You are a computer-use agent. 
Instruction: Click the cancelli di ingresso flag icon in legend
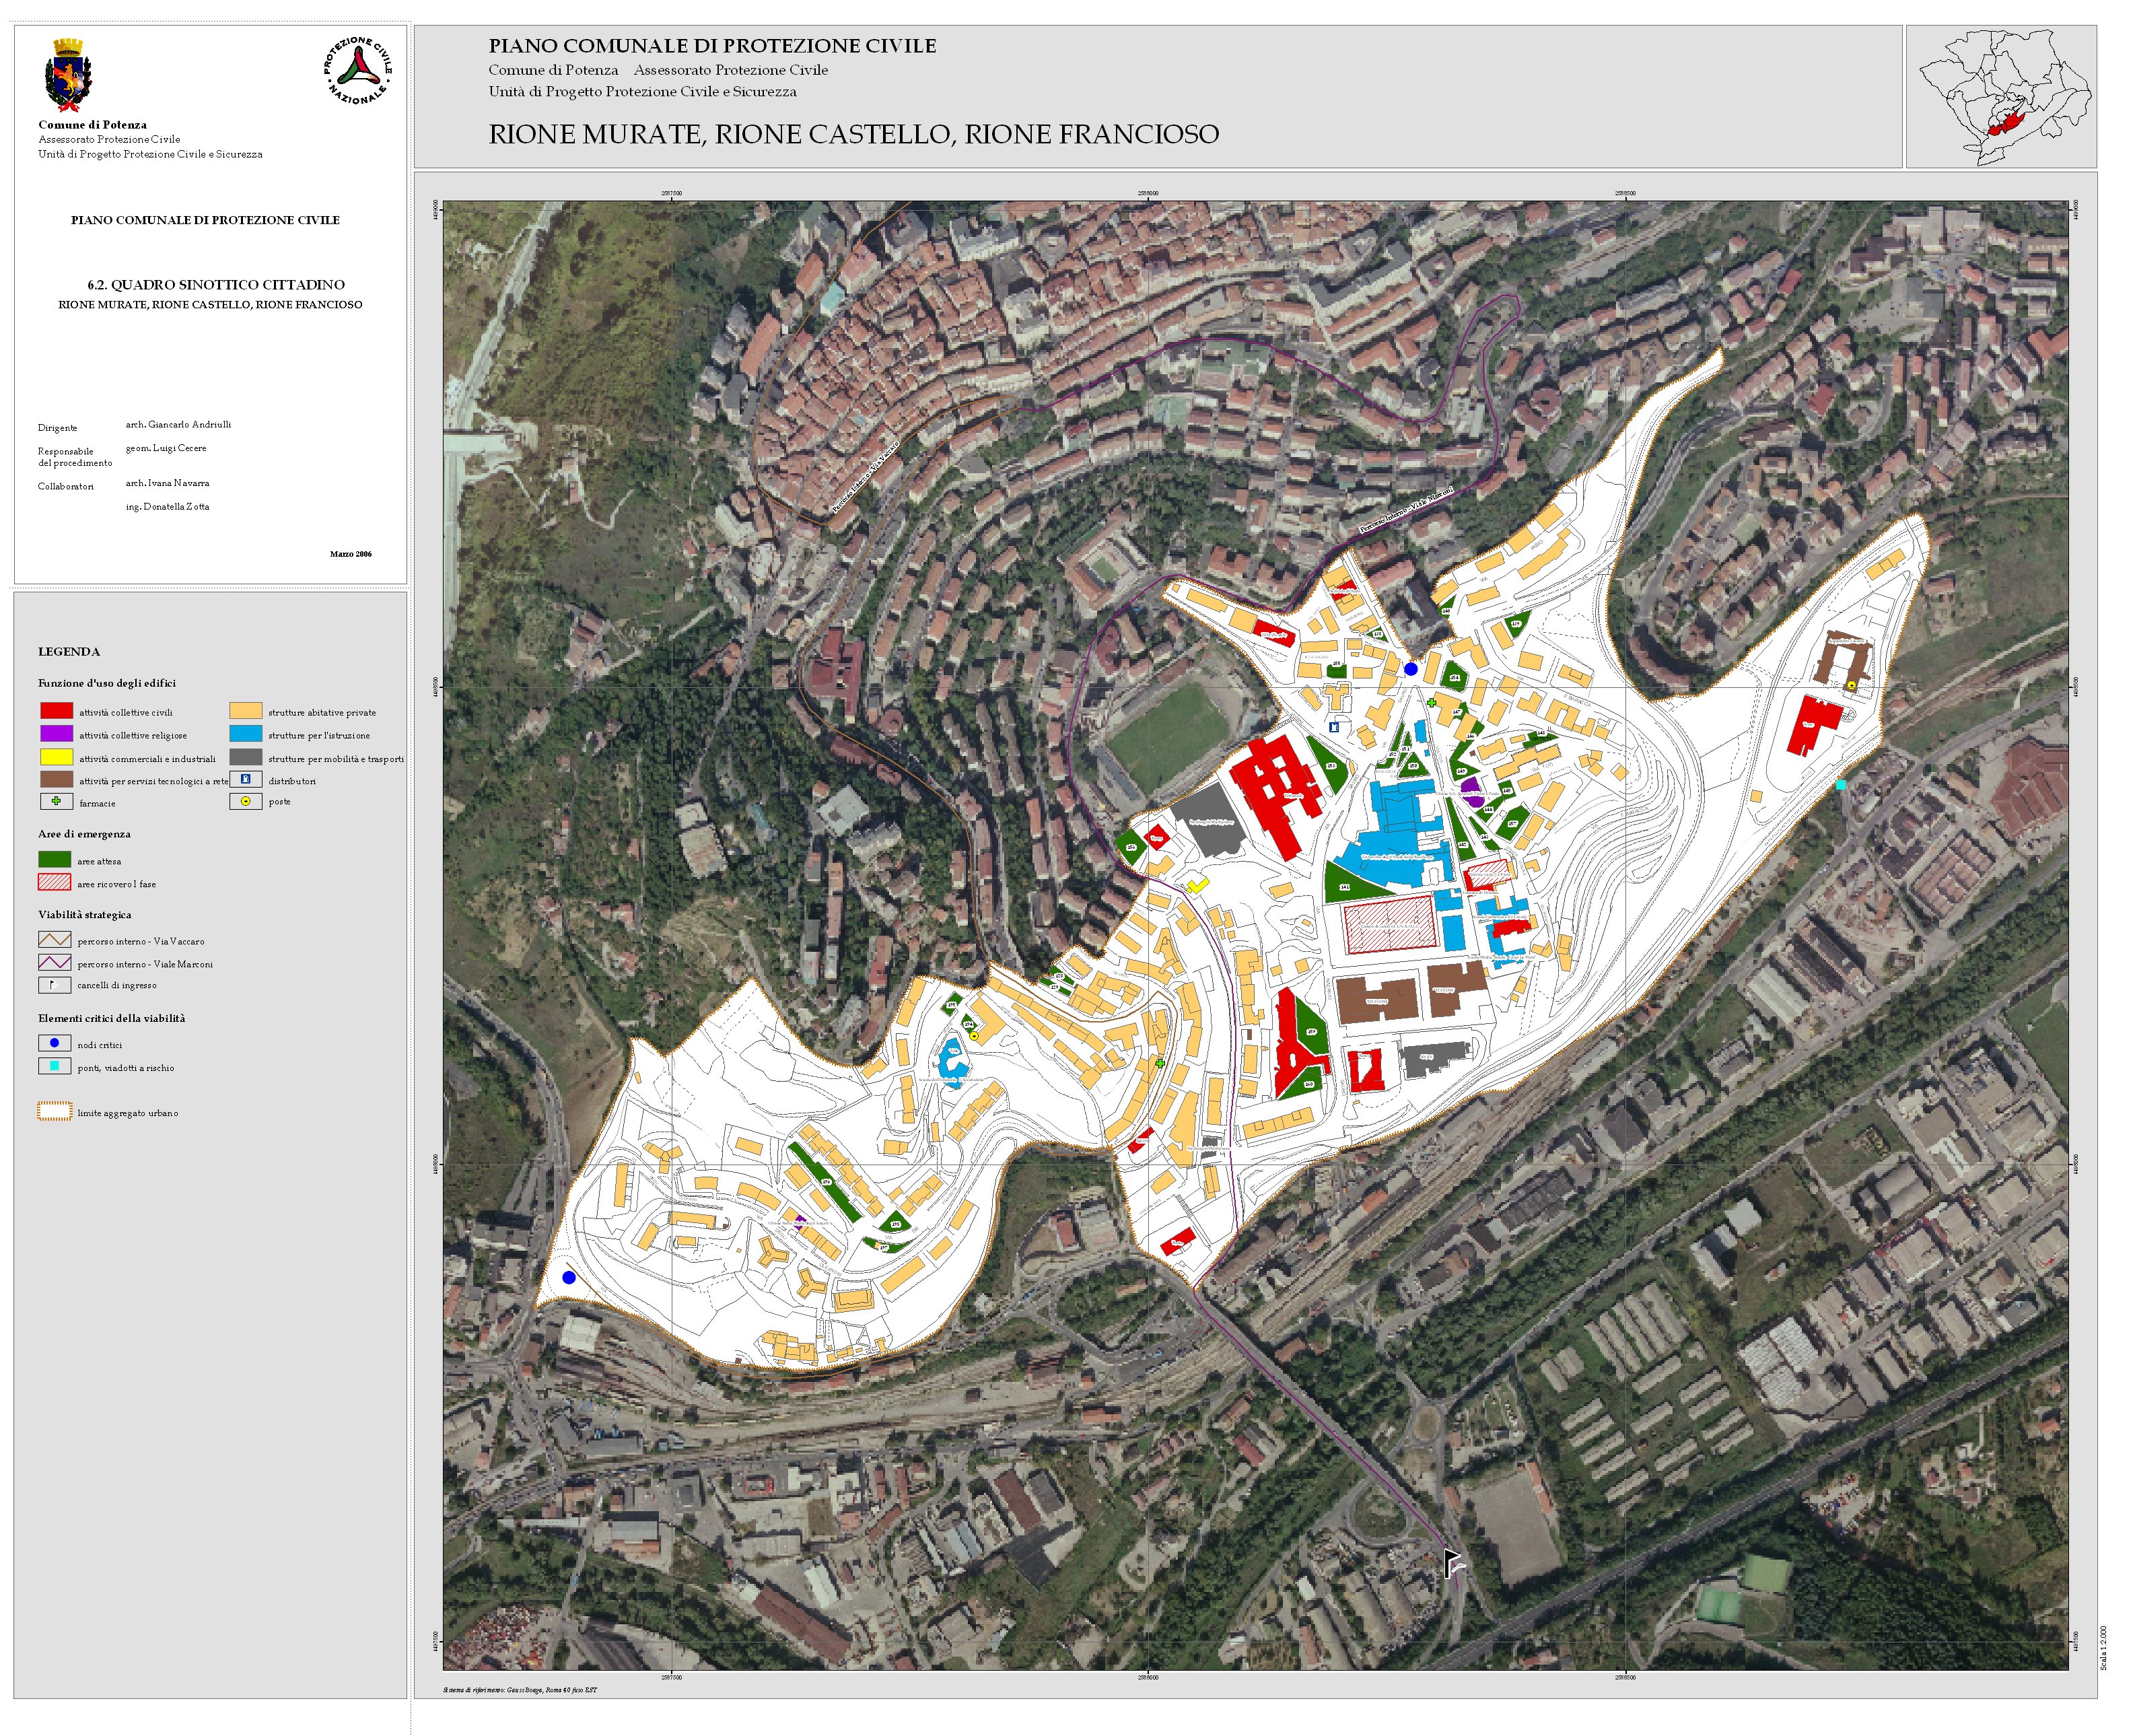pos(54,984)
